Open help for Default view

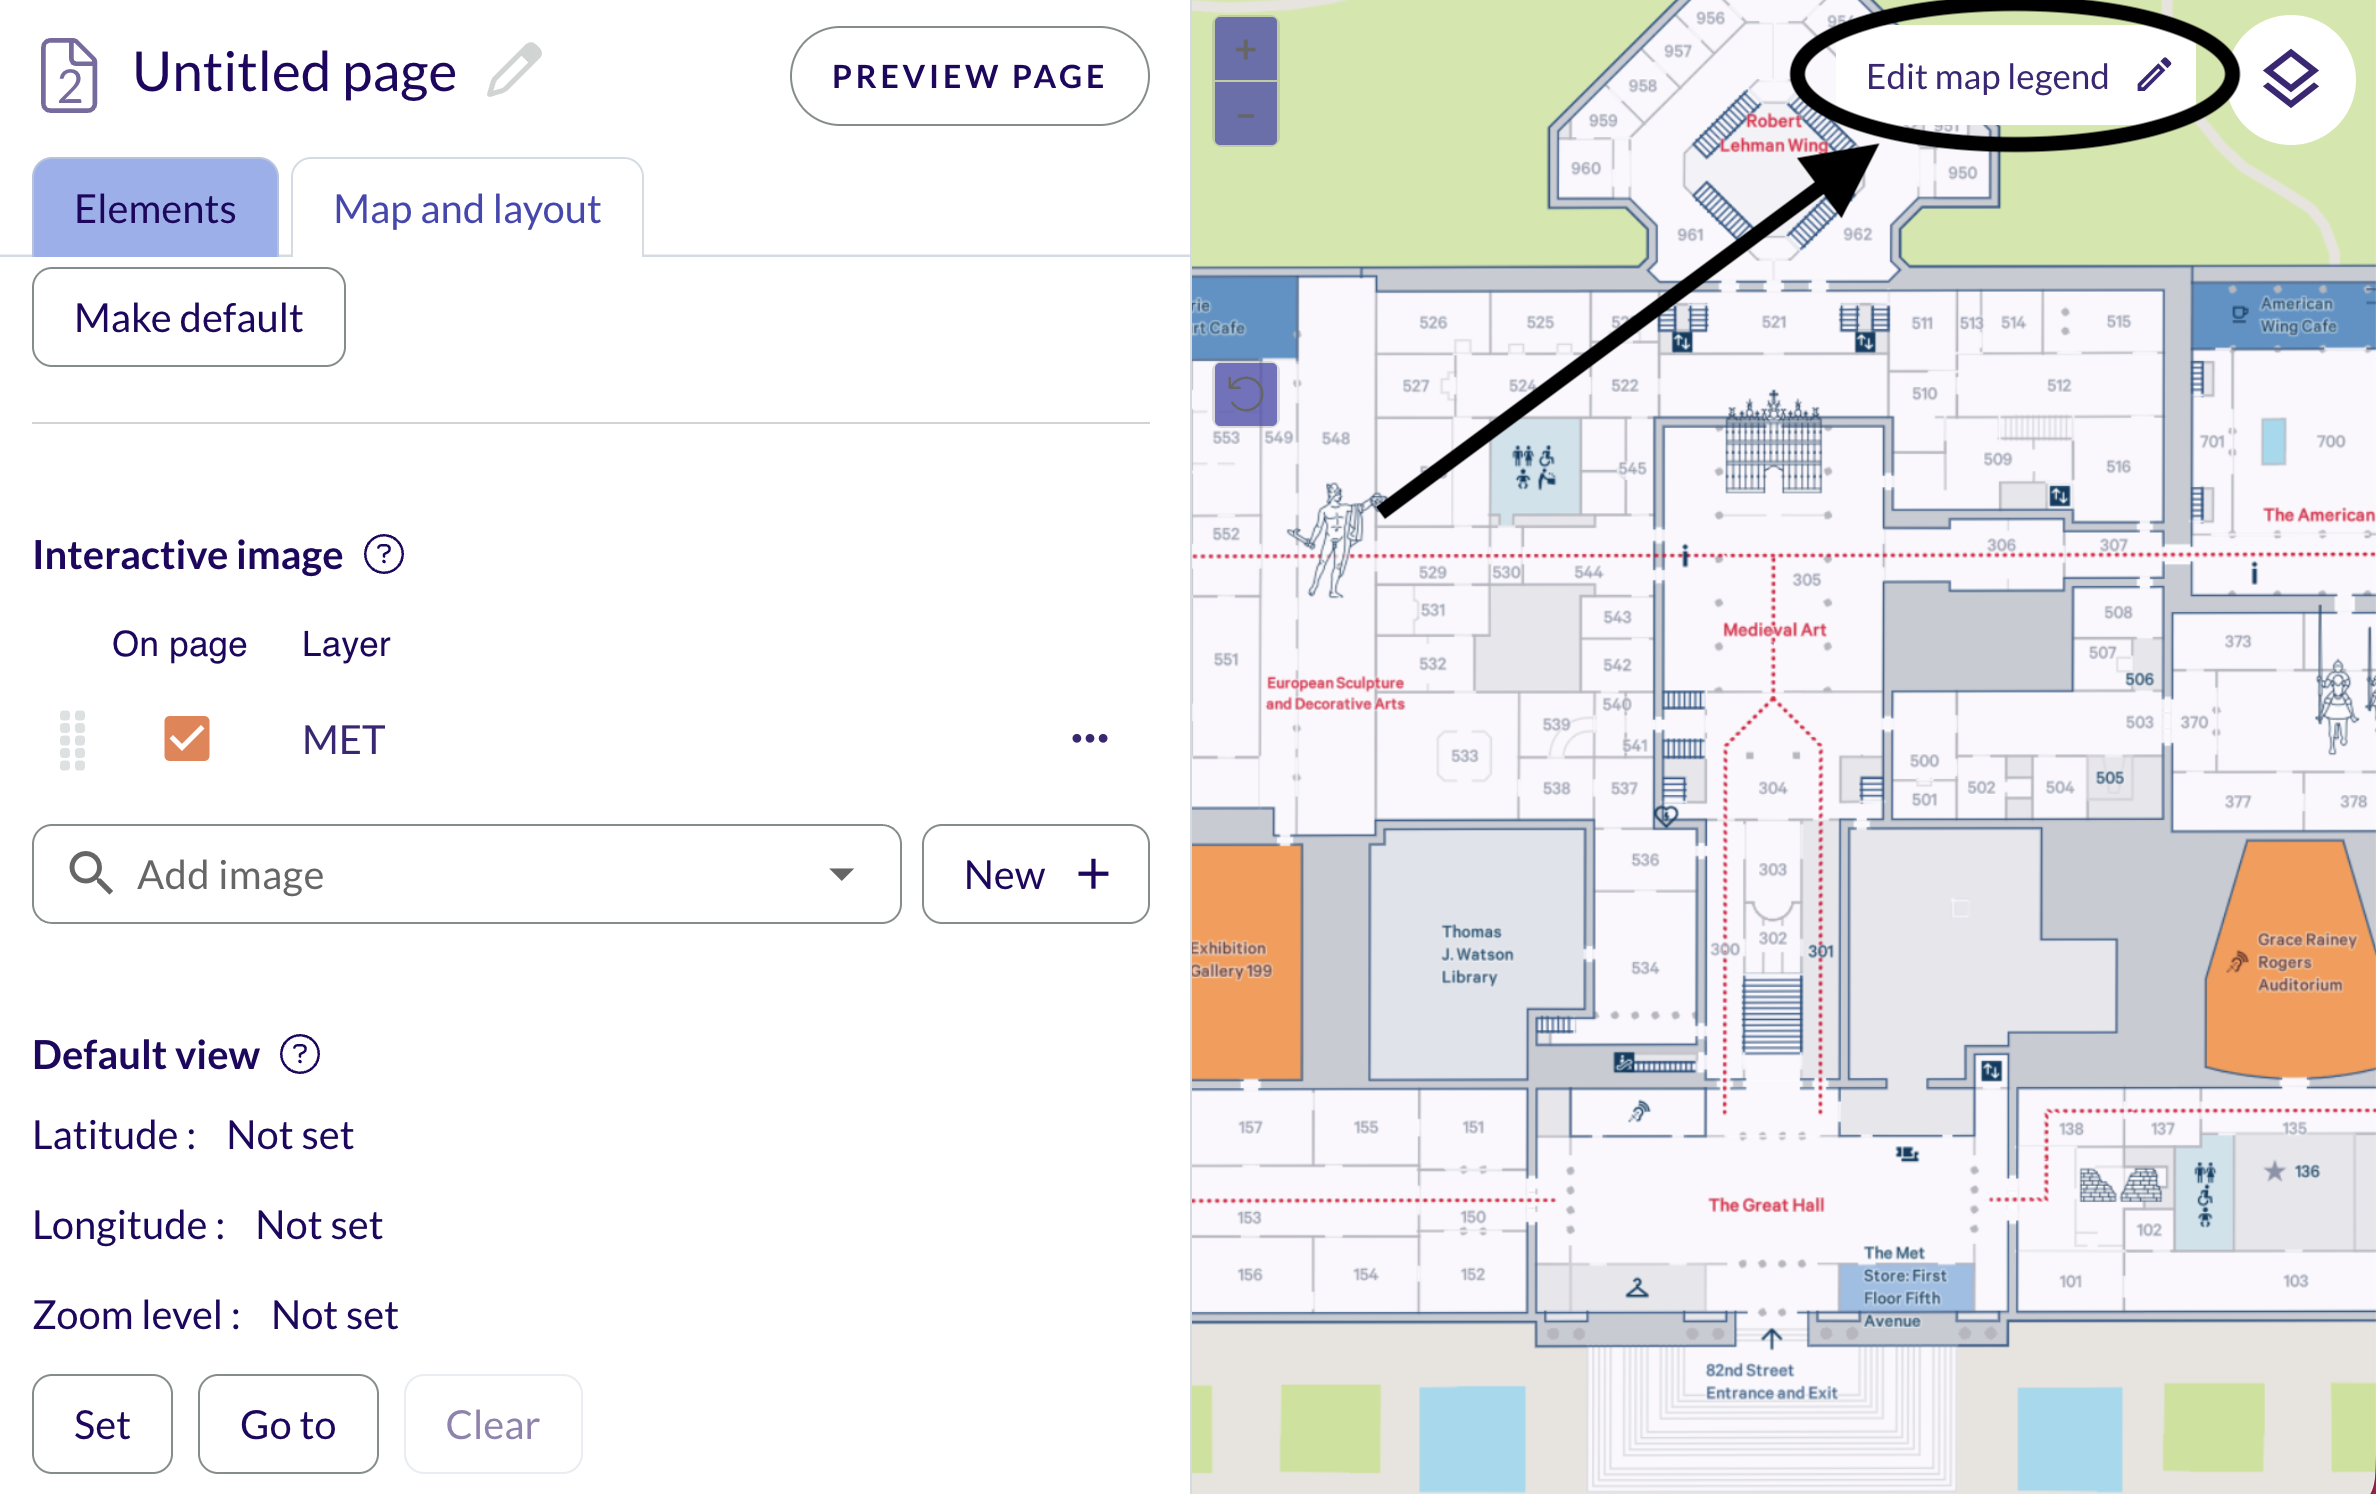coord(300,1054)
